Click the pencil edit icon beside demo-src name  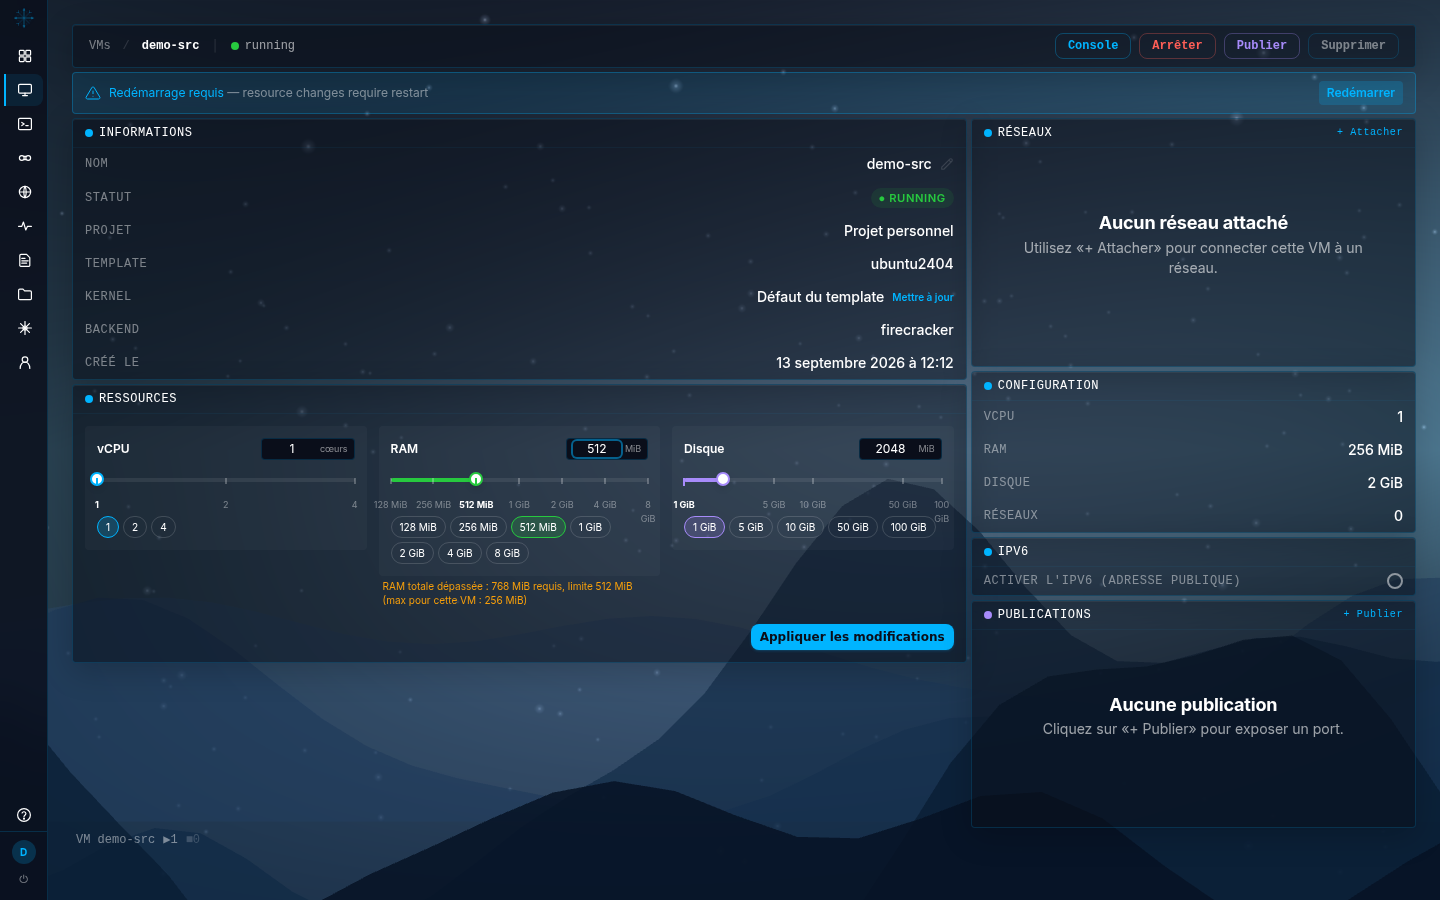coord(947,164)
